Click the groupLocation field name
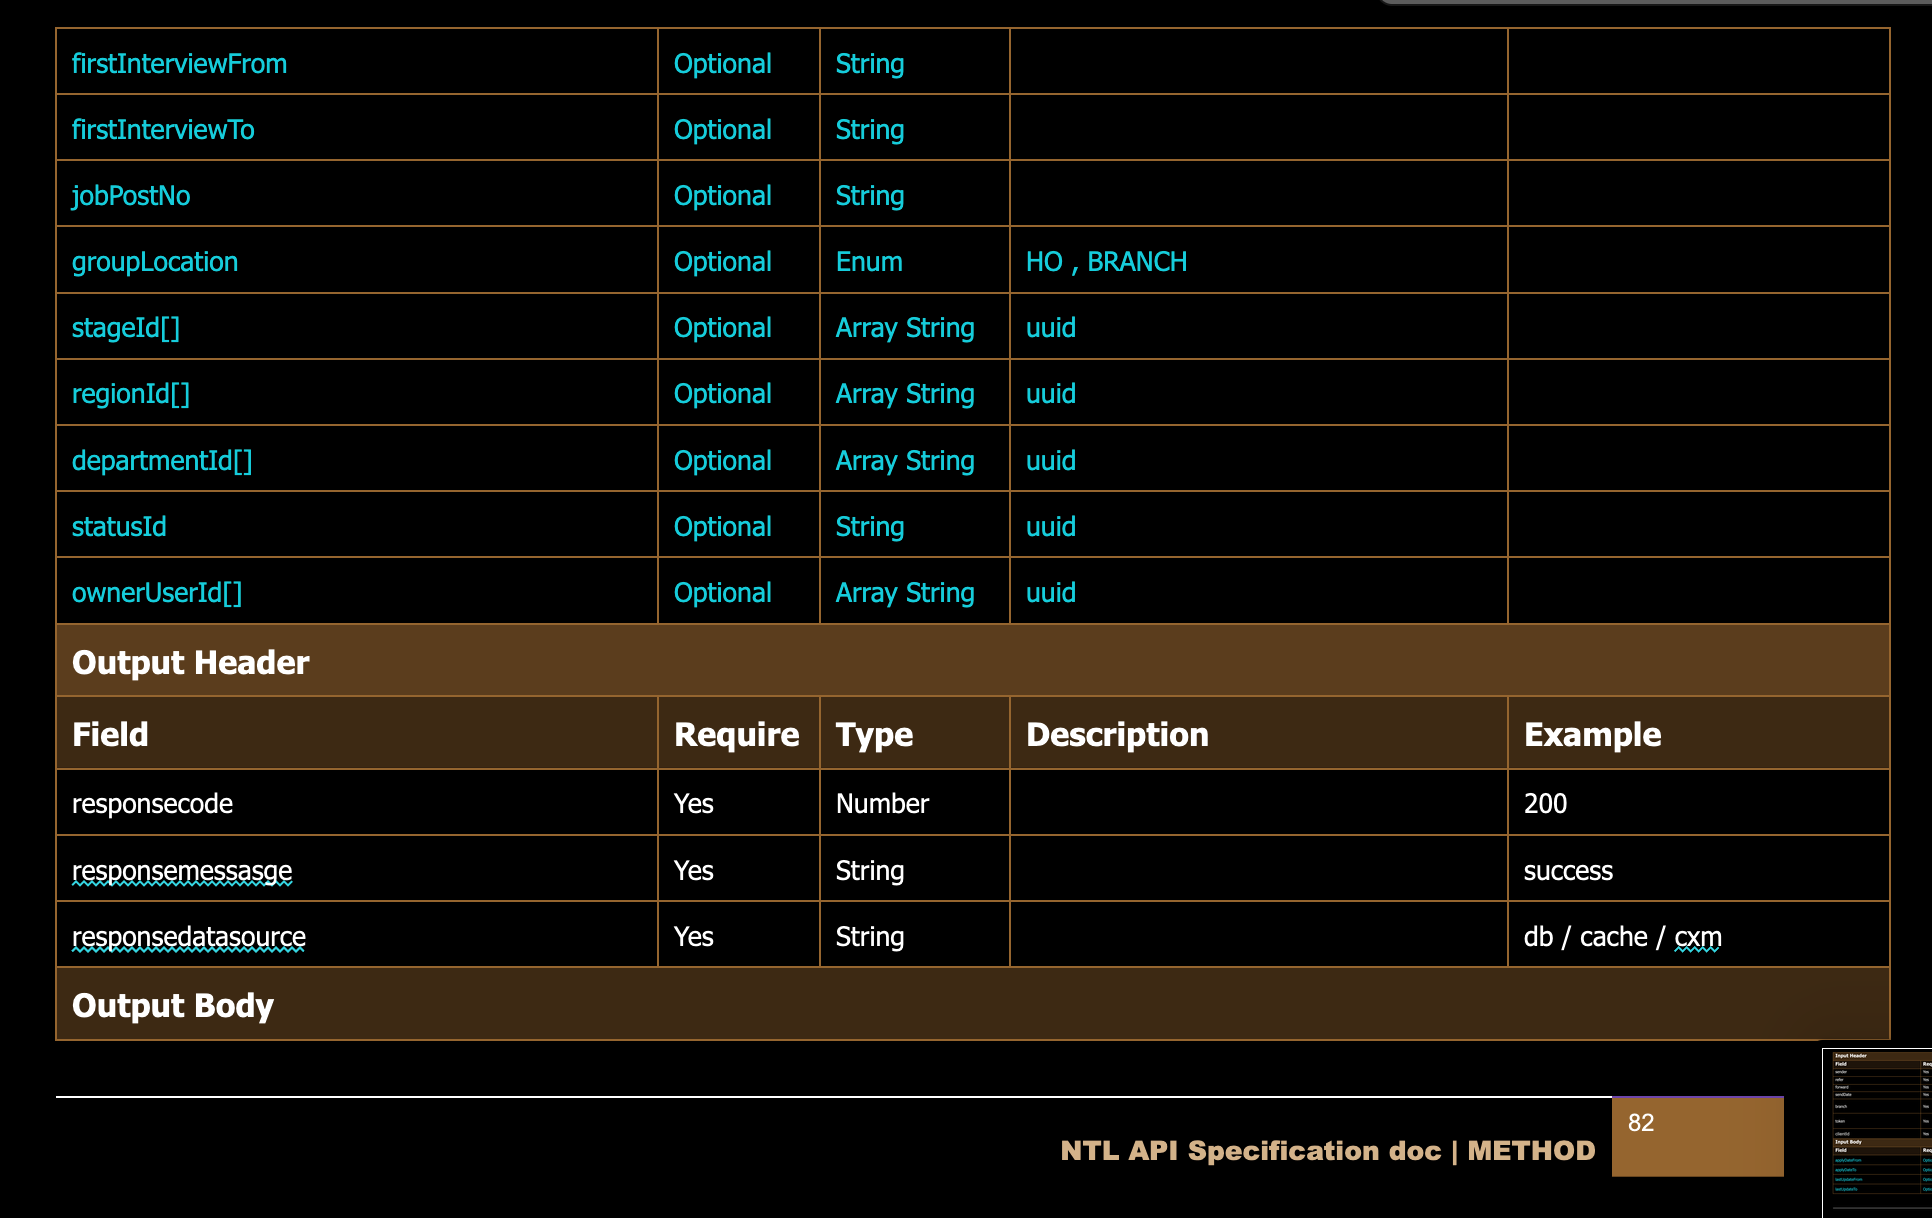This screenshot has width=1932, height=1218. coord(155,262)
